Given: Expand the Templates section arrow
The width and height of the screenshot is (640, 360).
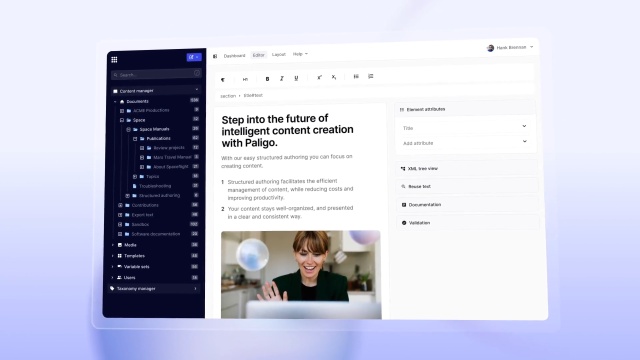Looking at the screenshot, I should [113, 256].
